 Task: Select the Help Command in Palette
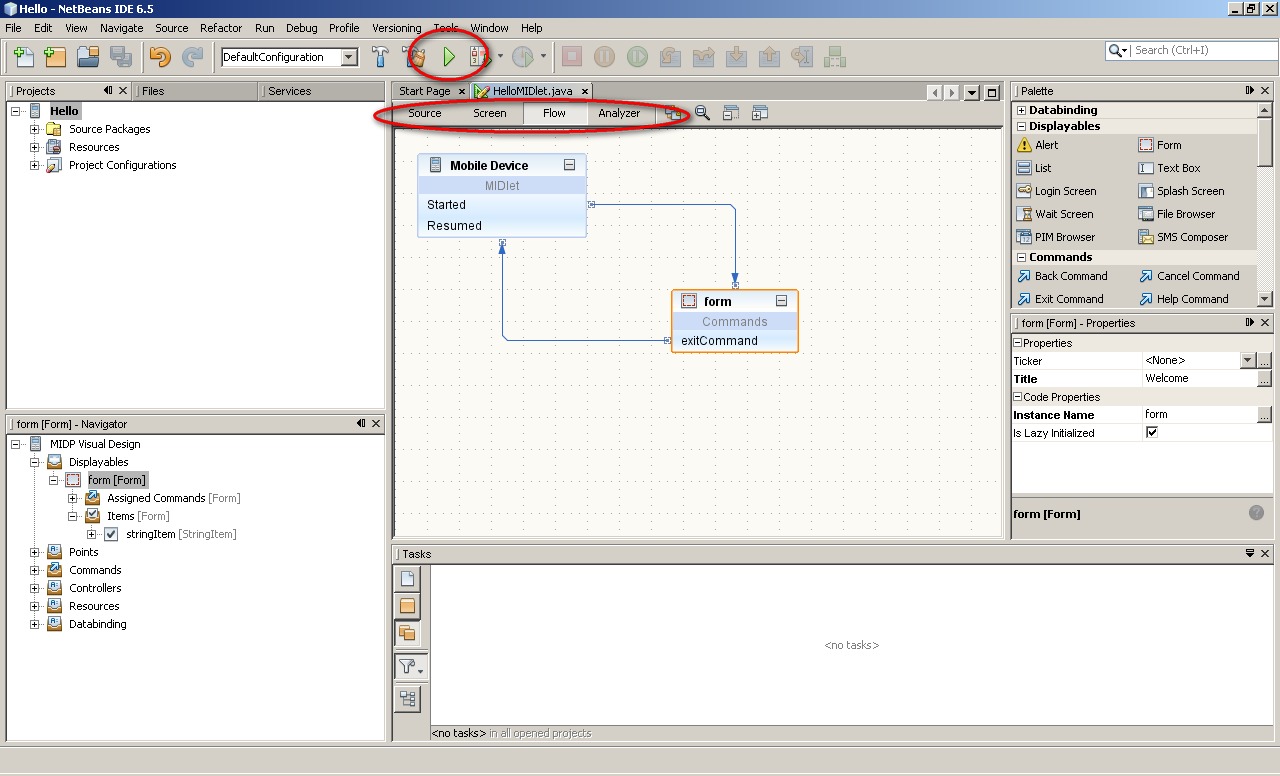[1184, 299]
